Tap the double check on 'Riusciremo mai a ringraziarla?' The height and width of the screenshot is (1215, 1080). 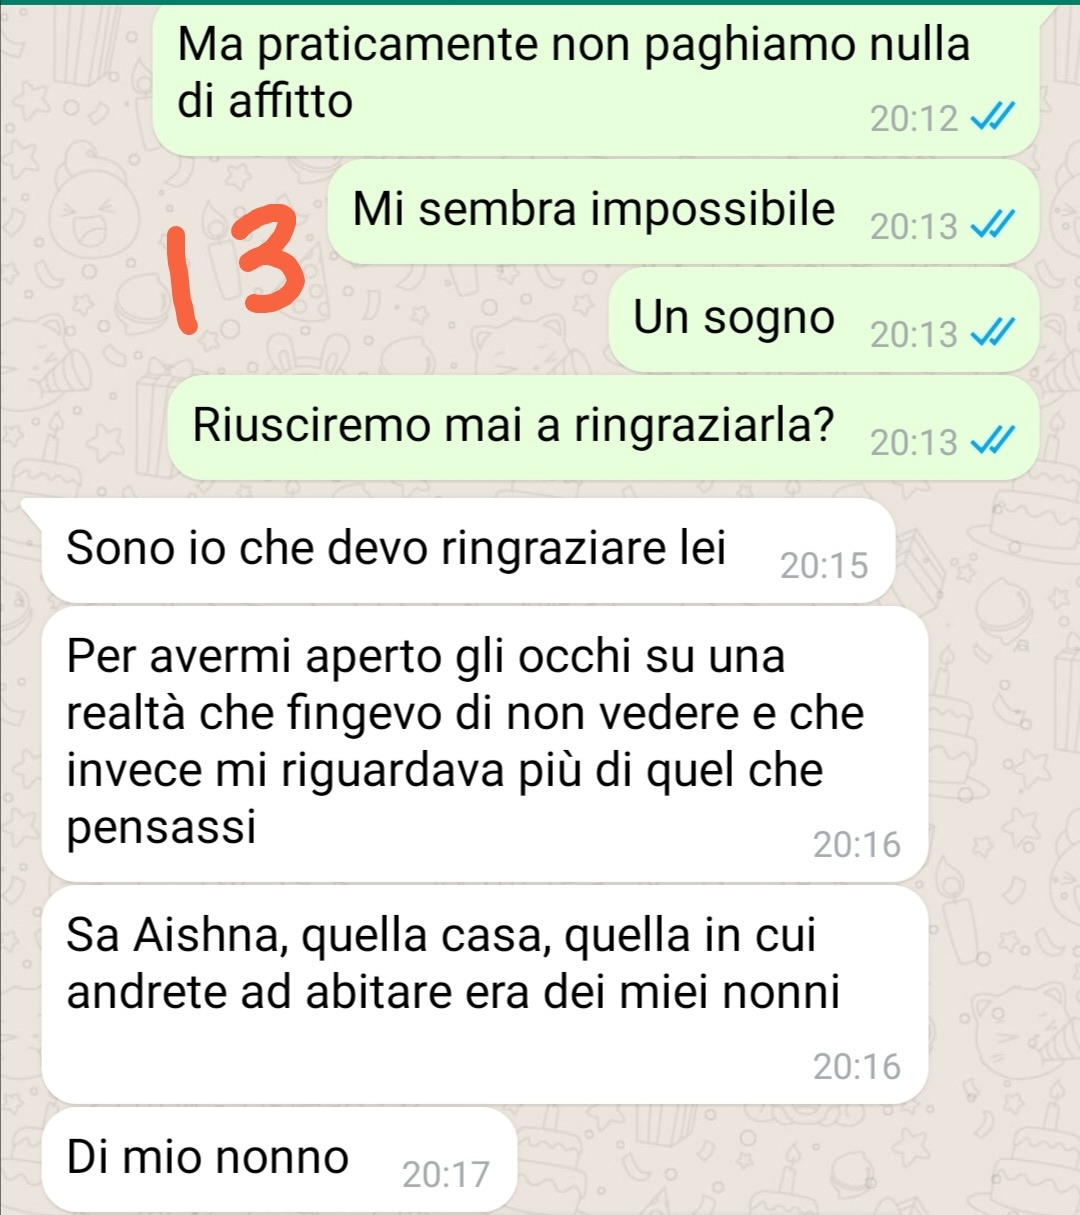993,441
